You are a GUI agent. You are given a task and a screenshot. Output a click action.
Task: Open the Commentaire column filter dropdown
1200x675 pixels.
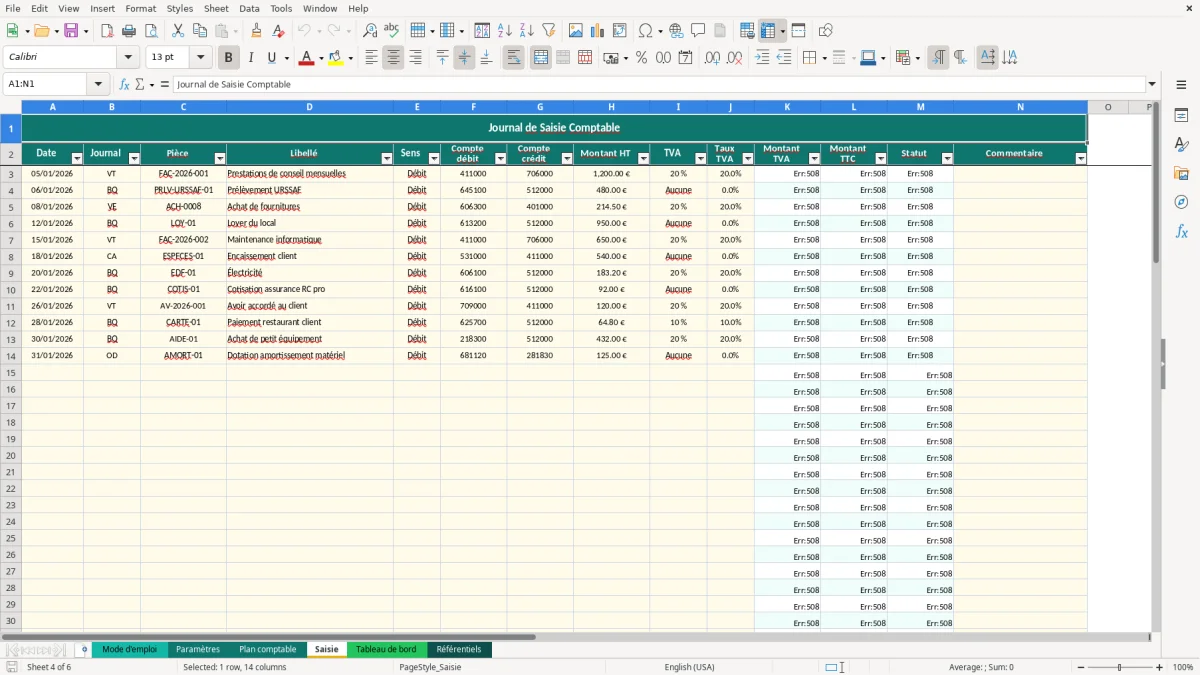(1080, 159)
